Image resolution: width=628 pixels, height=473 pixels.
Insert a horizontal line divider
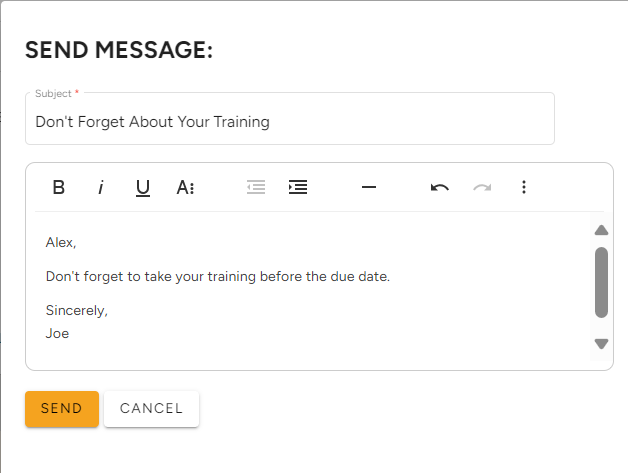pos(369,187)
